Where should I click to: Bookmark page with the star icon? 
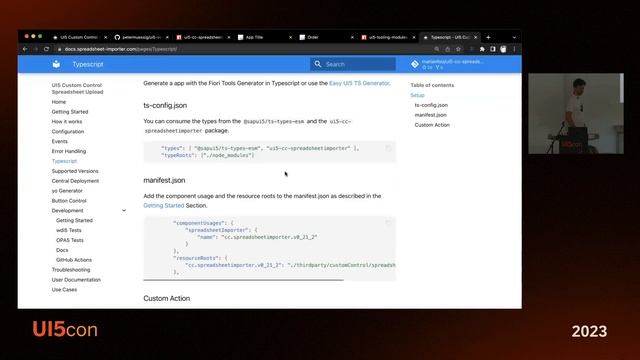(458, 49)
